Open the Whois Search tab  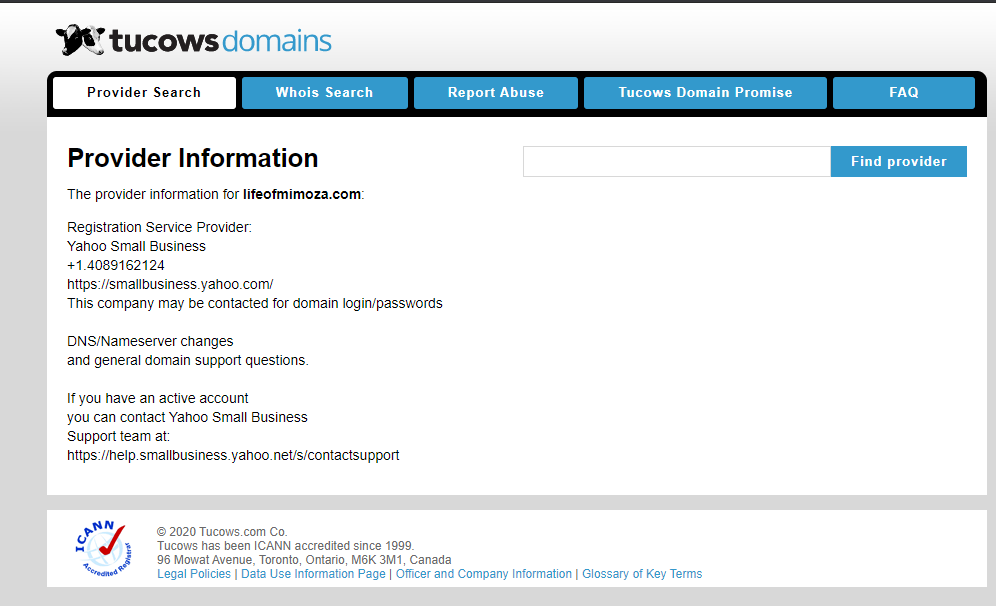pos(324,93)
